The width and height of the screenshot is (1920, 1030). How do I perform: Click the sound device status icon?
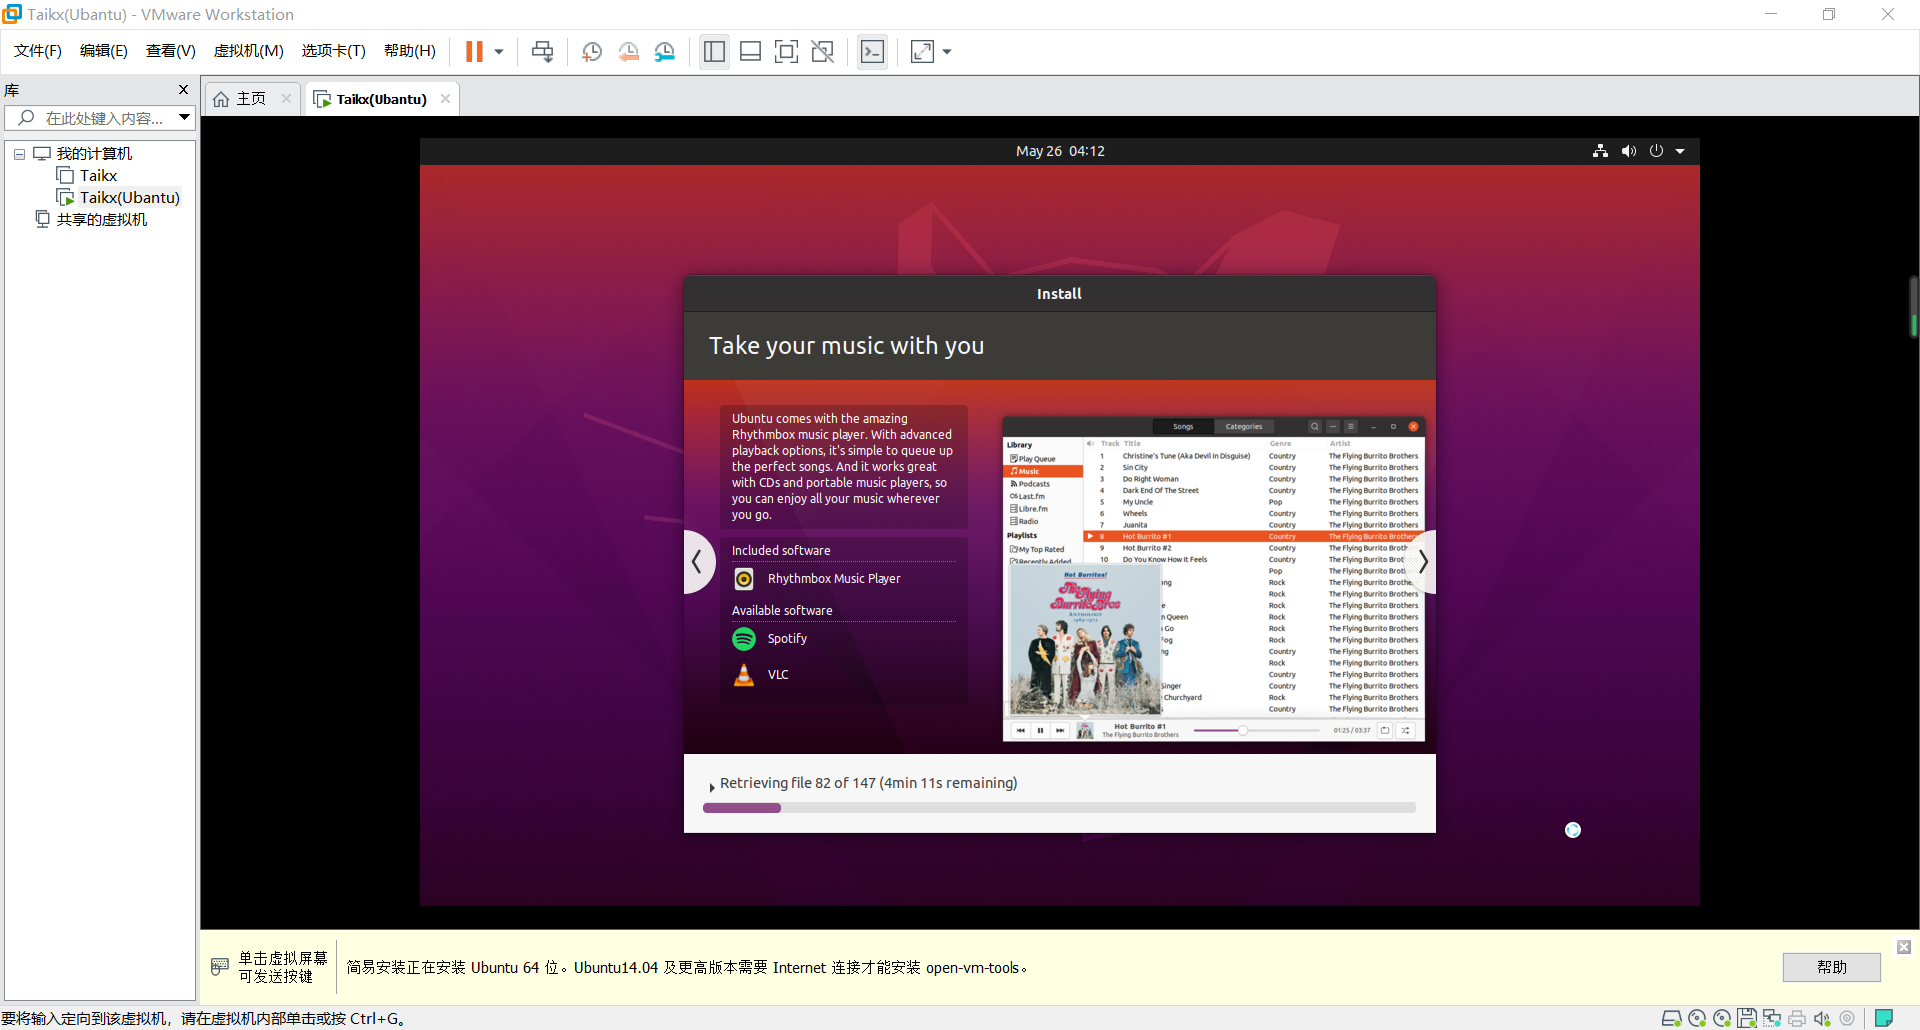coord(1821,1018)
